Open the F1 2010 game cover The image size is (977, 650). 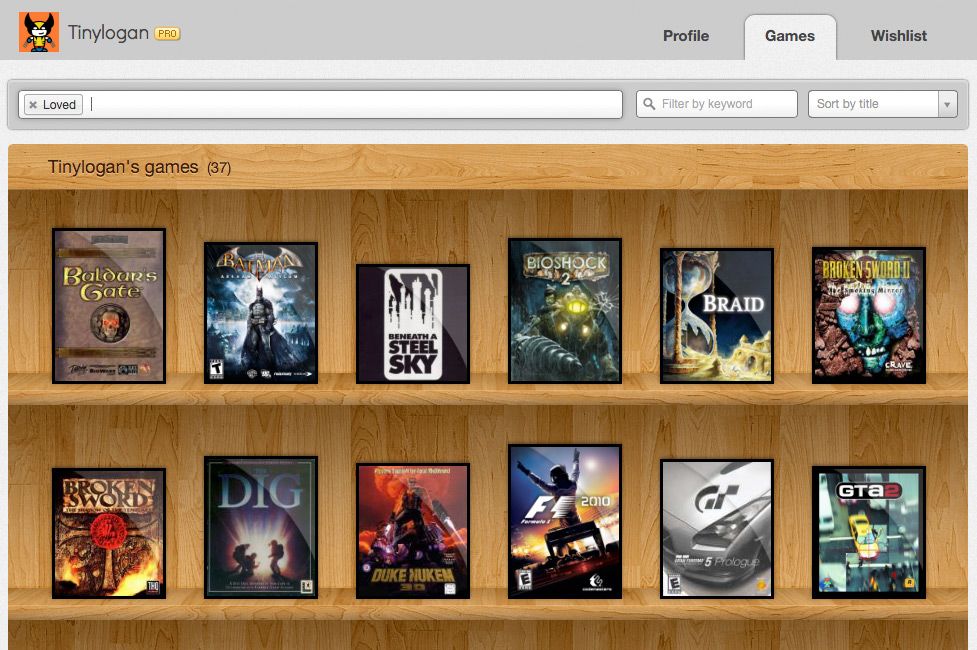[565, 522]
